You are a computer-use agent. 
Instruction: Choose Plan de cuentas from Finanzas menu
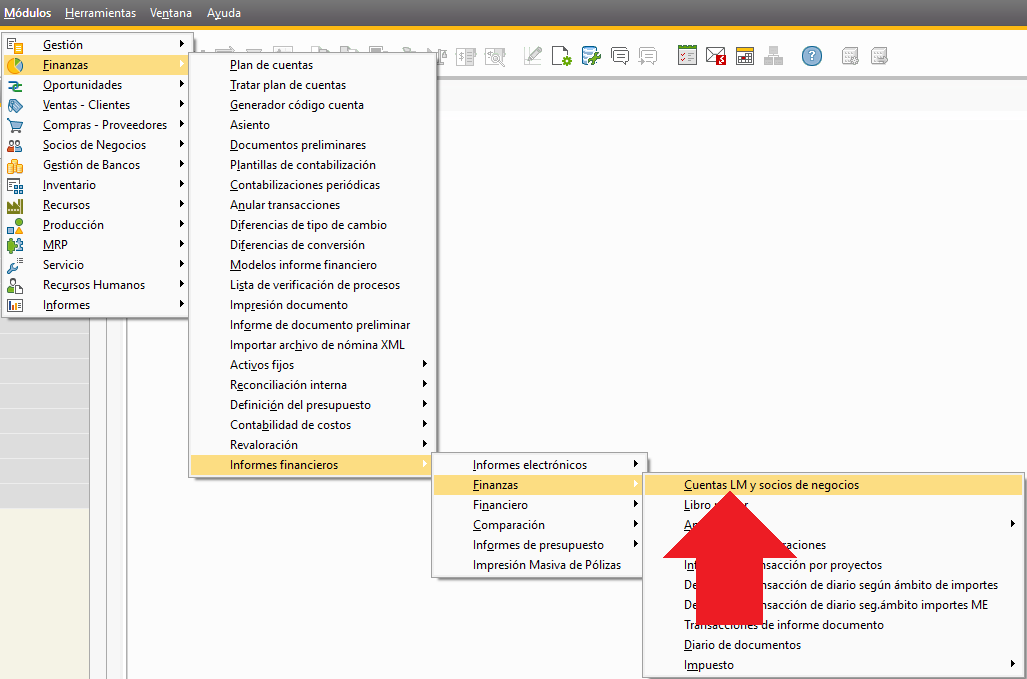[x=271, y=65]
